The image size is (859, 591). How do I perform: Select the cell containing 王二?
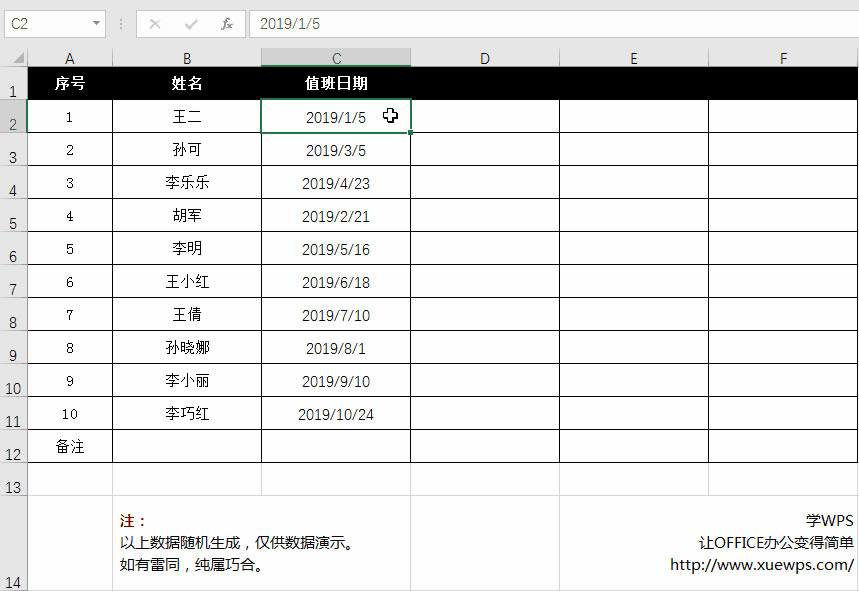pos(185,116)
